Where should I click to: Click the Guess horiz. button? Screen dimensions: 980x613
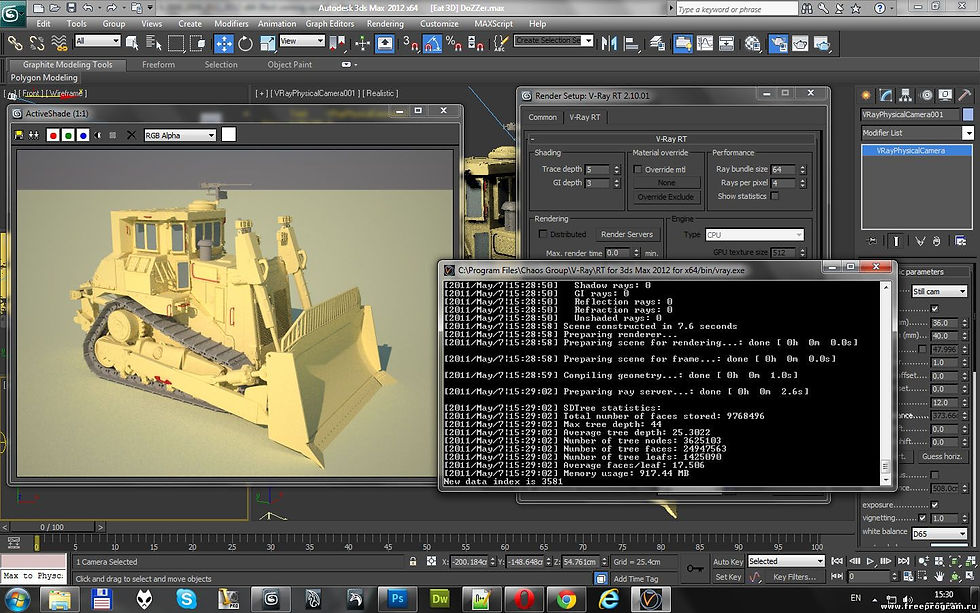tap(941, 456)
